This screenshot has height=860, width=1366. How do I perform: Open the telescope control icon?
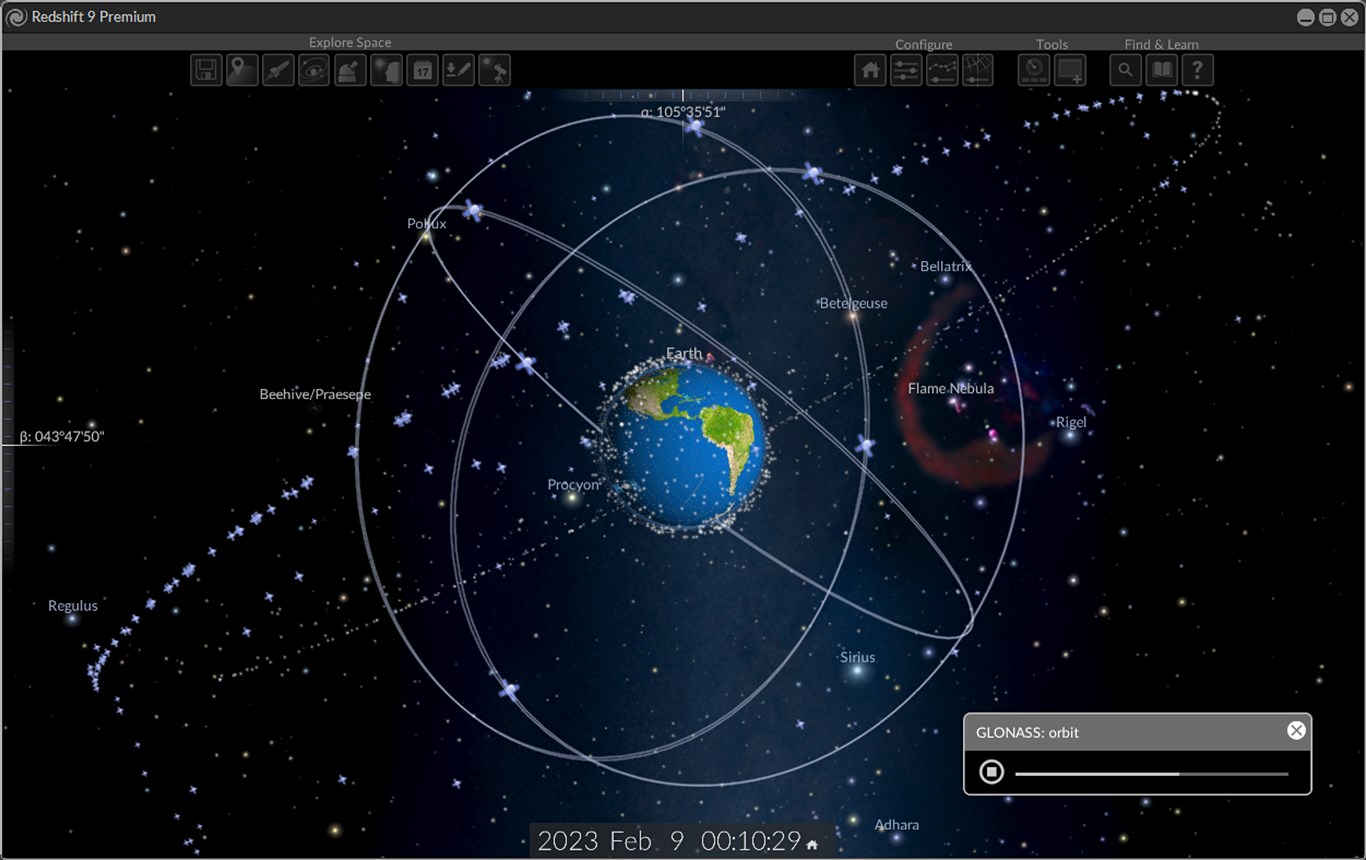494,70
